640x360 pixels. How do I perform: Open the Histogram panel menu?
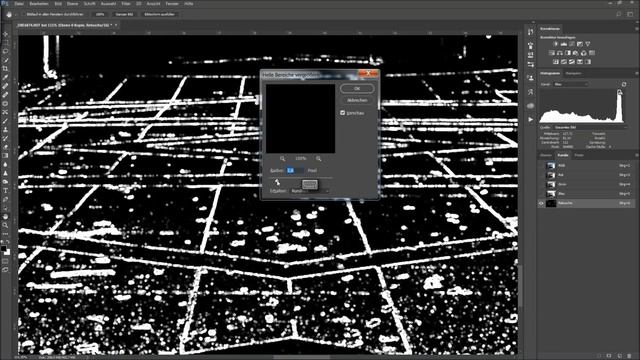(x=636, y=73)
